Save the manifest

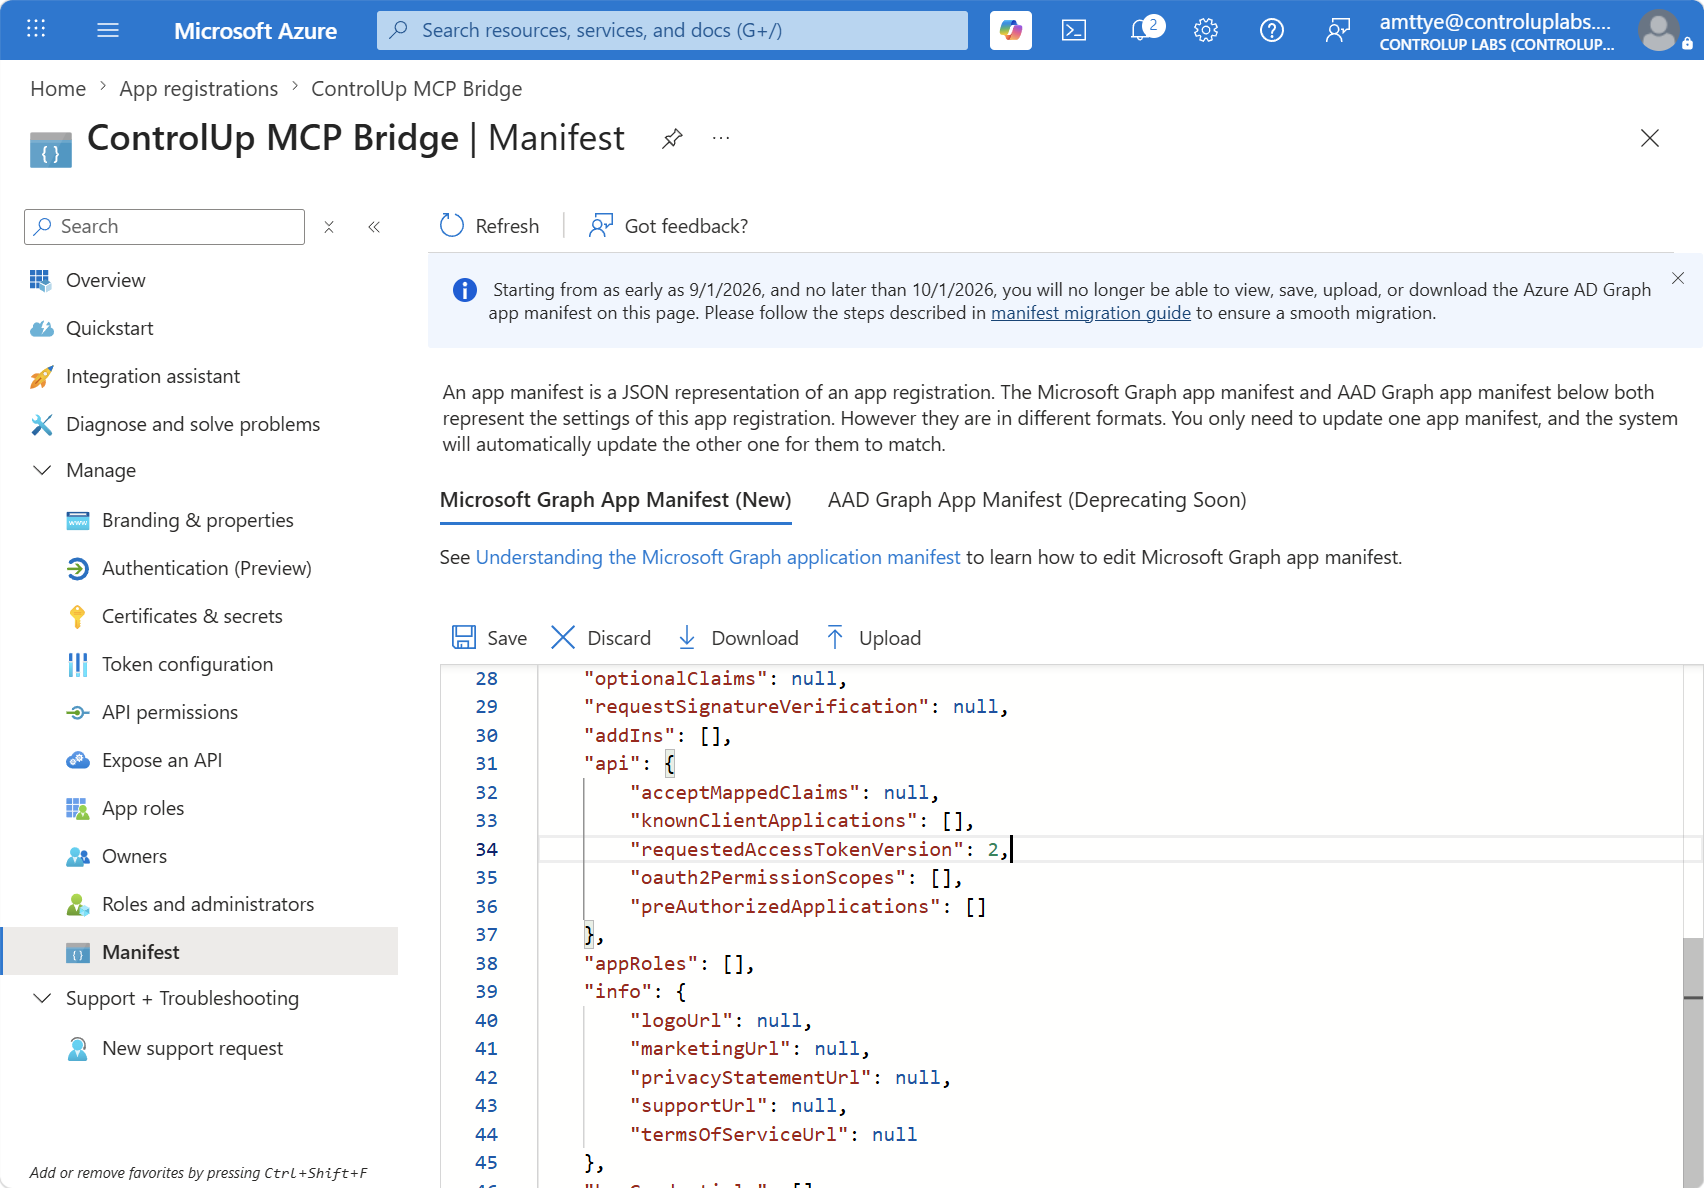pos(489,638)
